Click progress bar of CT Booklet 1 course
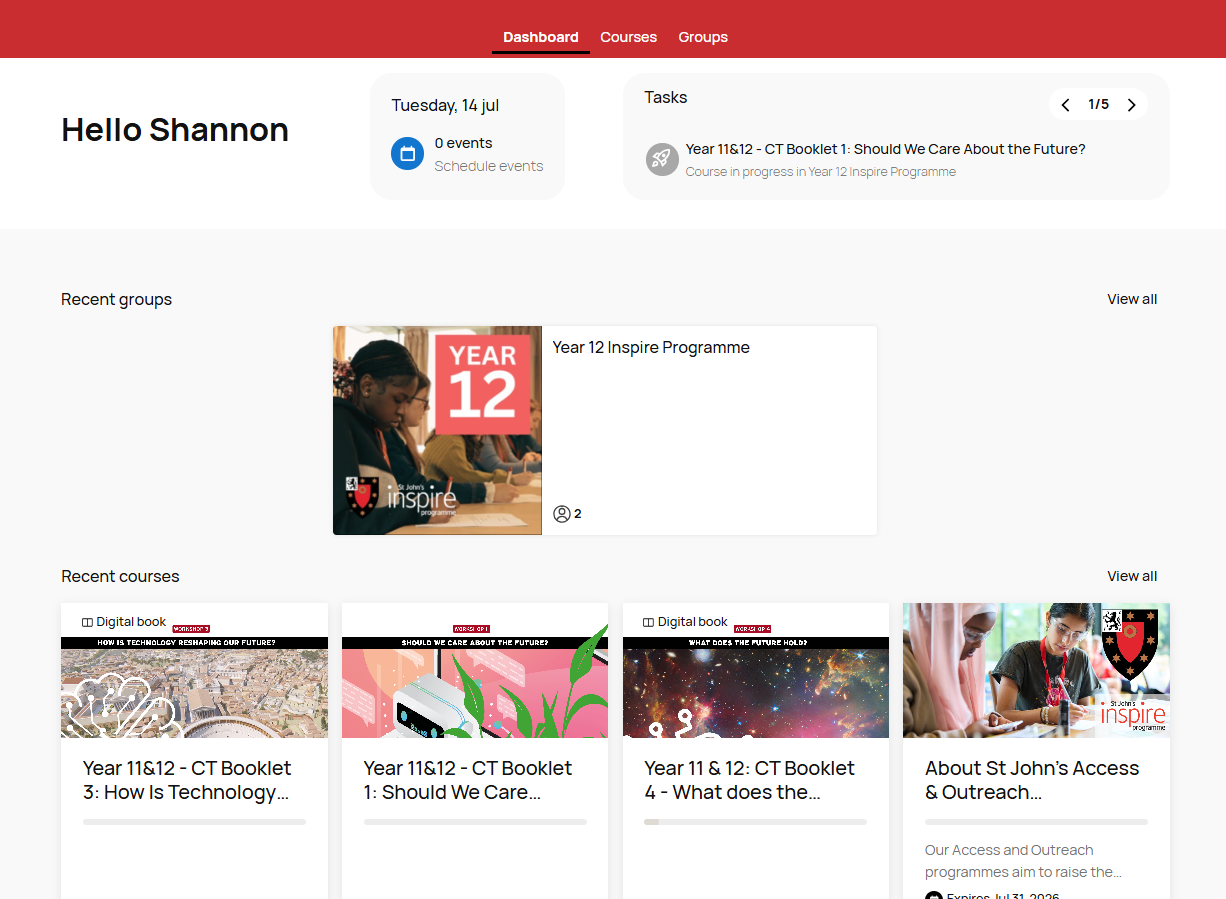 [475, 822]
